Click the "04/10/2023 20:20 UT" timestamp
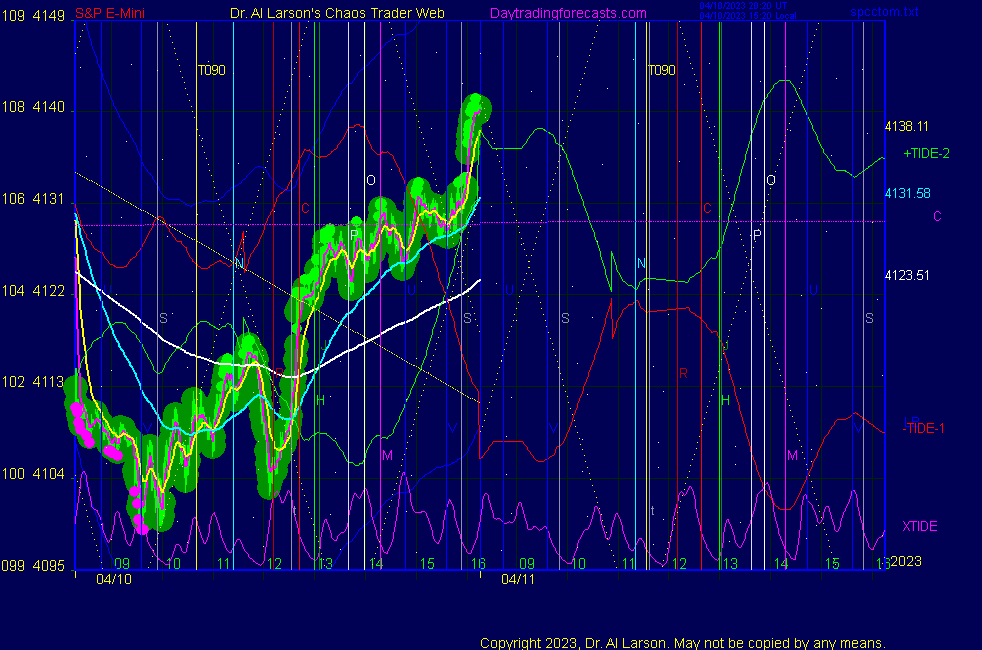The image size is (982, 650). coord(743,6)
